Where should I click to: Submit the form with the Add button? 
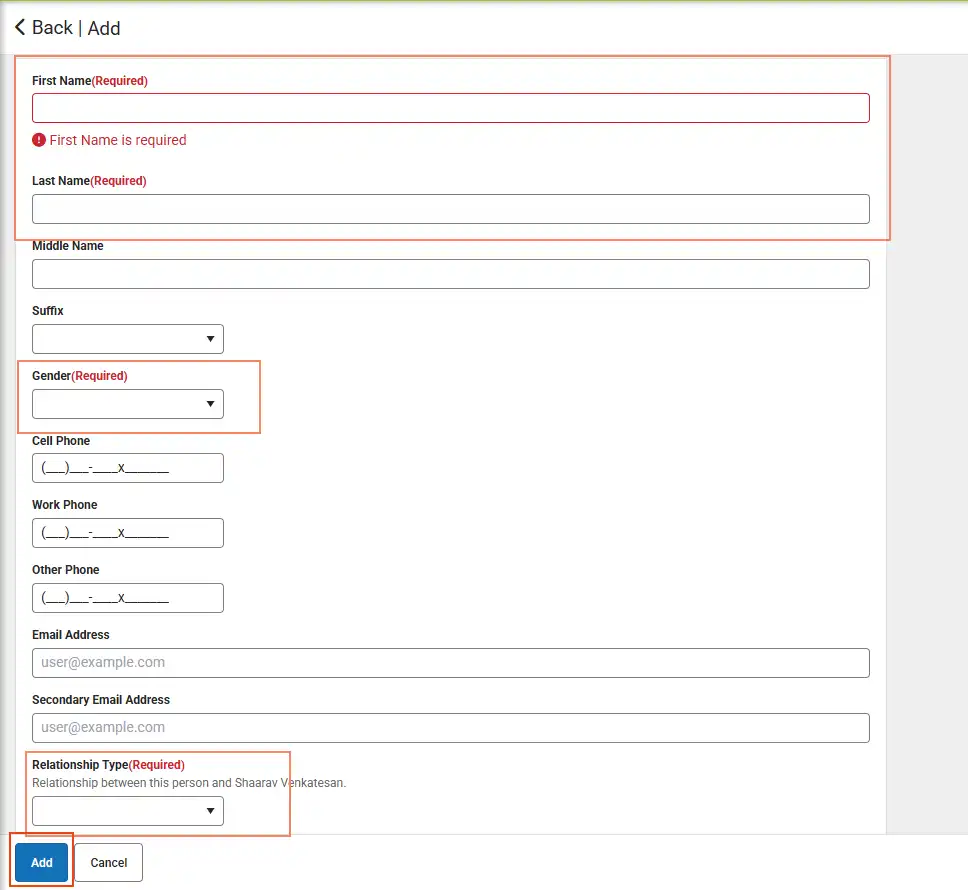tap(41, 862)
